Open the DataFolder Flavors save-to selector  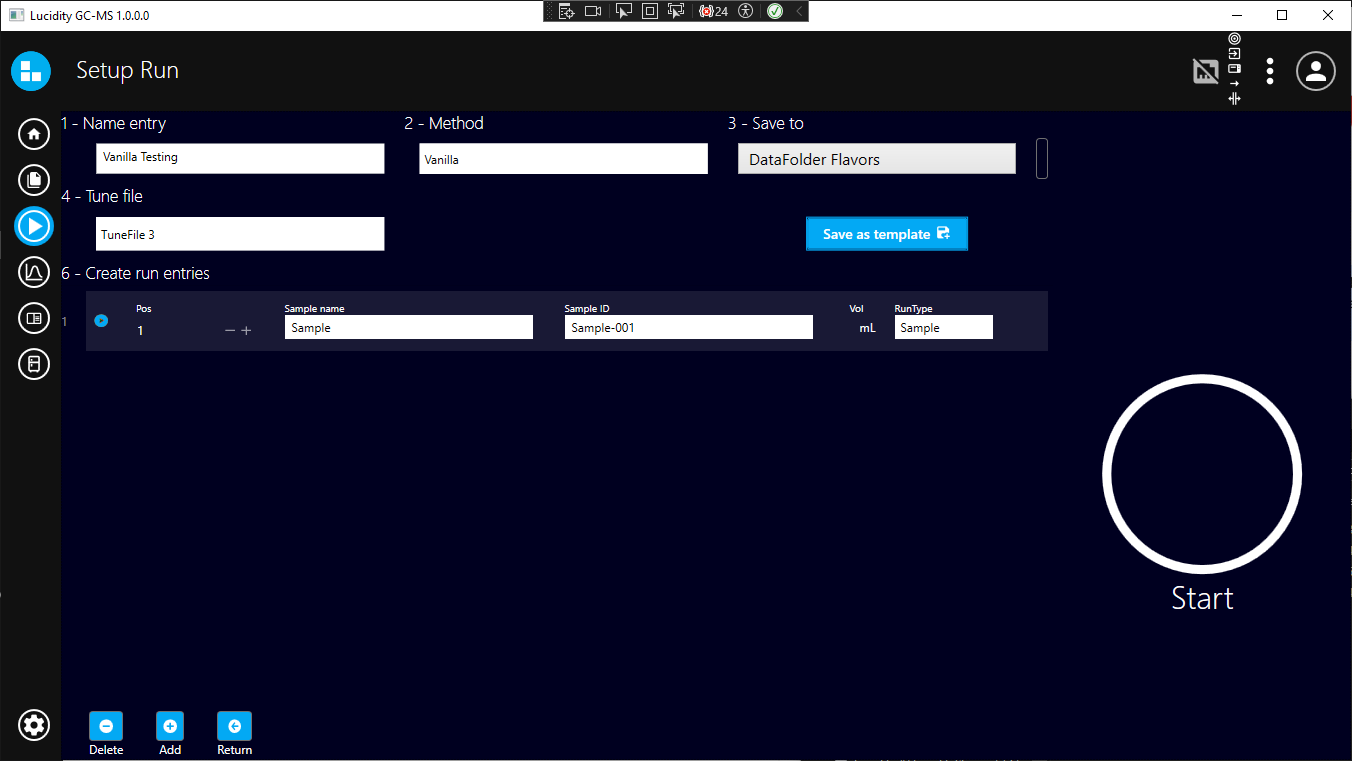876,159
